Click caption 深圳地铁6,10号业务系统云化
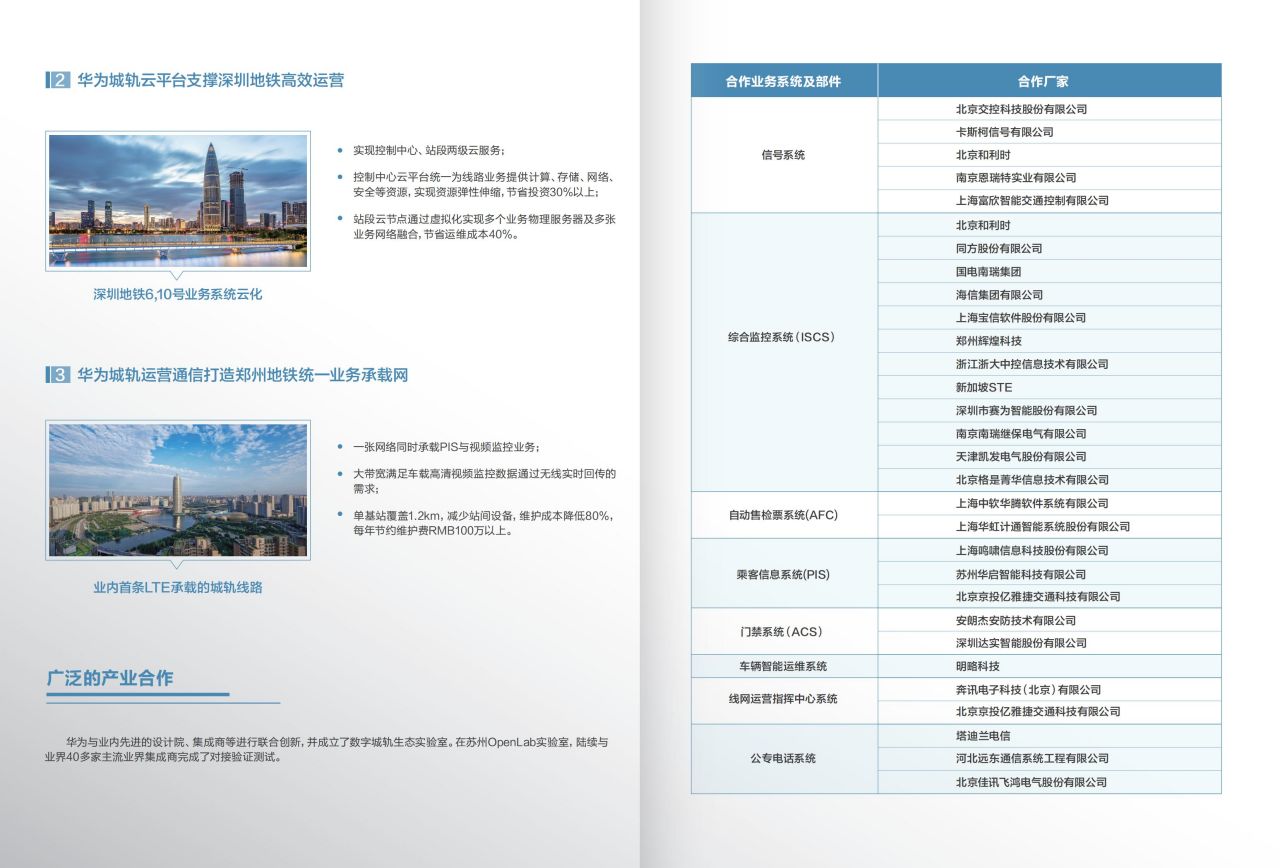This screenshot has width=1280, height=868. click(178, 295)
